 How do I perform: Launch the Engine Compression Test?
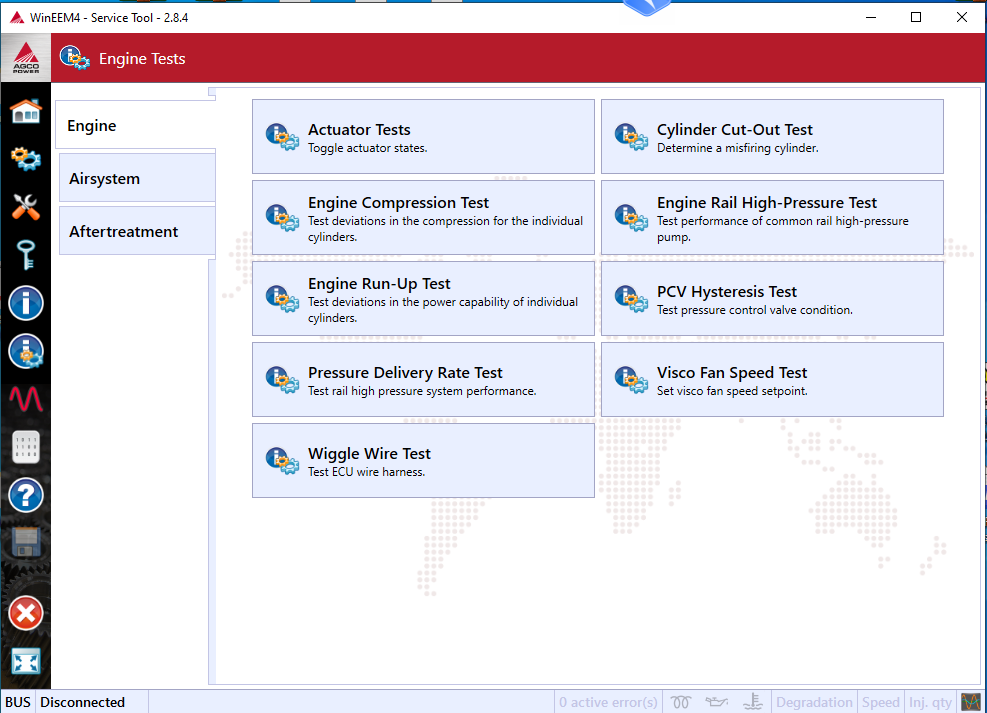point(423,218)
